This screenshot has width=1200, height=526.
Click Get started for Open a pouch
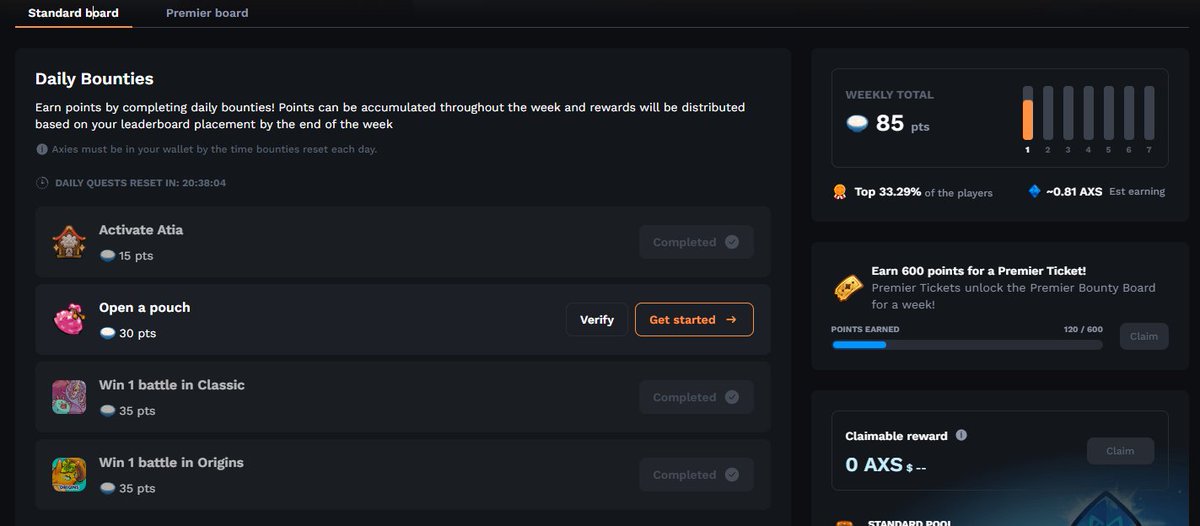pos(694,320)
